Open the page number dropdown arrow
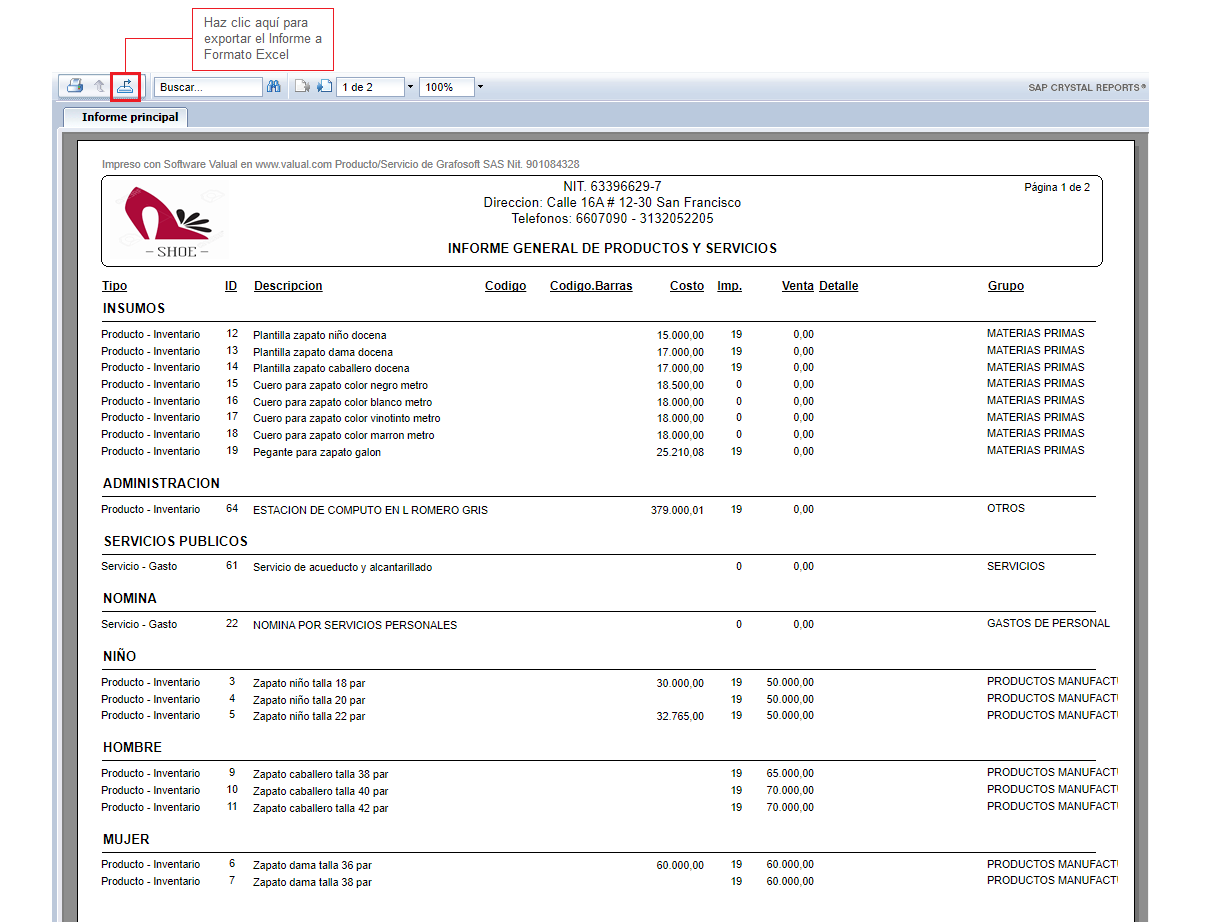Image resolution: width=1205 pixels, height=922 pixels. coord(410,87)
